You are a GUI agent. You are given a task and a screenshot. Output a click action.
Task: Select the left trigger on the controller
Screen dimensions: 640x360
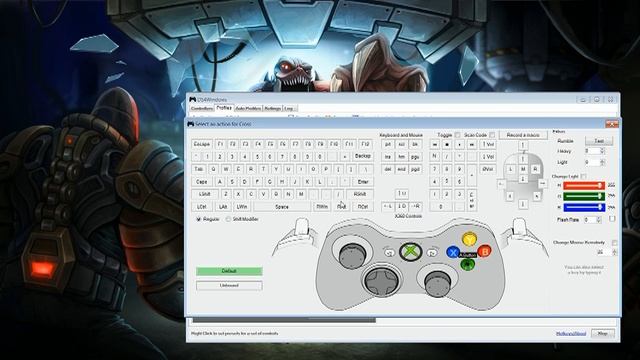coord(302,227)
